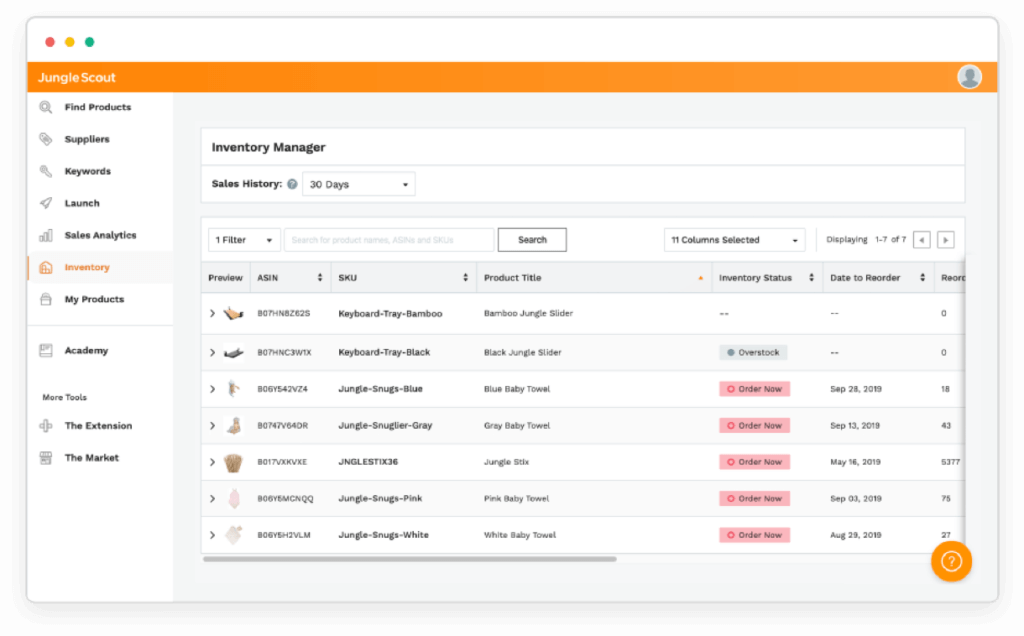The height and width of the screenshot is (636, 1024).
Task: Click the Pink Baby Towel thumbnail
Action: pyautogui.click(x=234, y=499)
